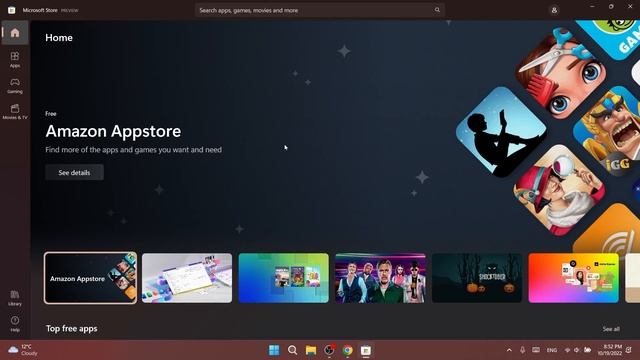This screenshot has width=640, height=360.
Task: Open the user account profile icon
Action: coord(554,10)
